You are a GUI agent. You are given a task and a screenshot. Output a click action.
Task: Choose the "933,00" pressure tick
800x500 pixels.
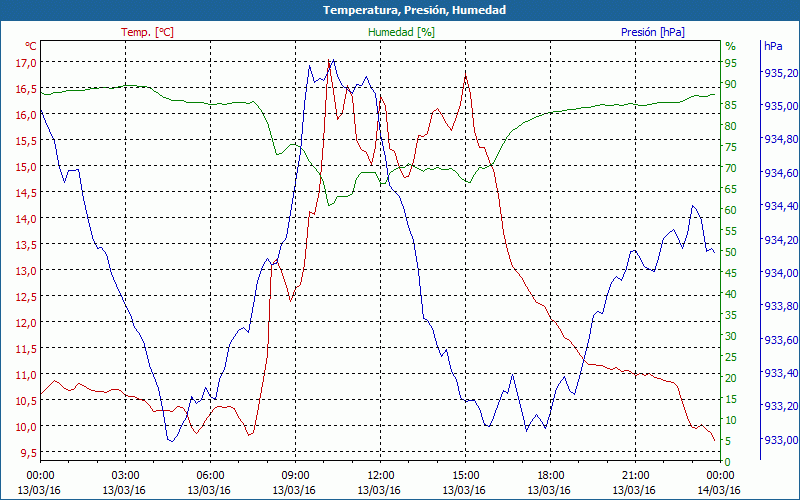click(x=781, y=440)
